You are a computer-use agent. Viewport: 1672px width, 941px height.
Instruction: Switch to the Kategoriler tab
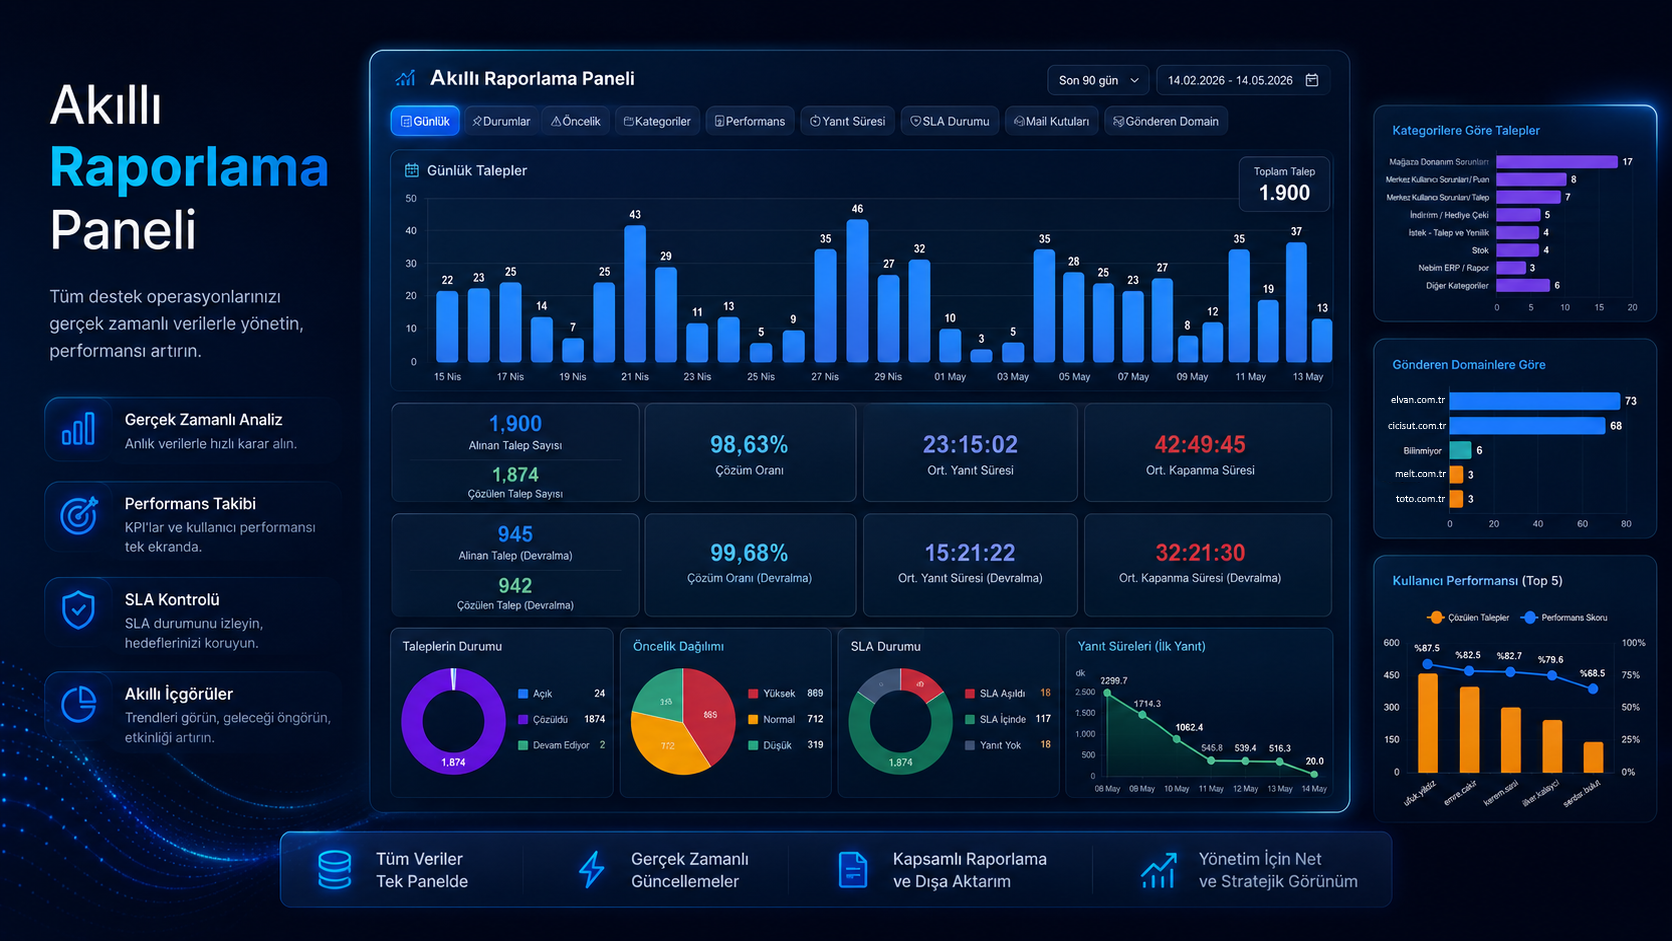[x=657, y=121]
